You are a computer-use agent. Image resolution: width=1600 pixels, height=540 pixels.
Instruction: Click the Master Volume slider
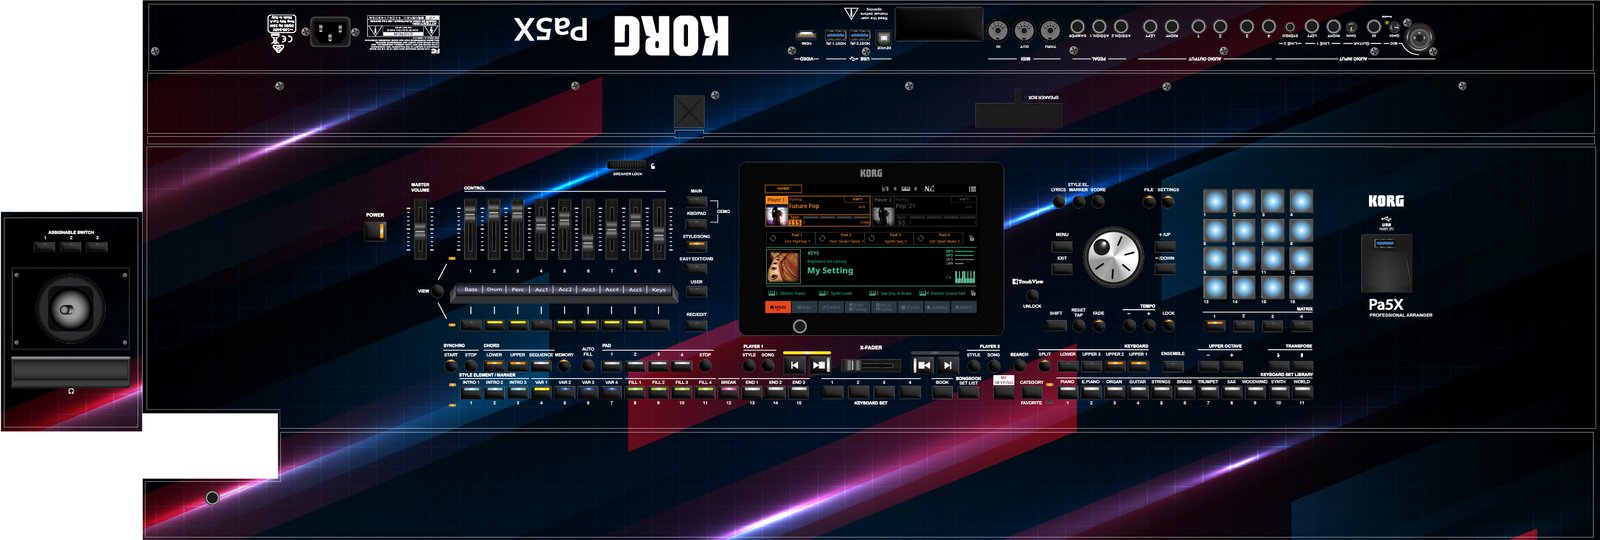pos(420,228)
